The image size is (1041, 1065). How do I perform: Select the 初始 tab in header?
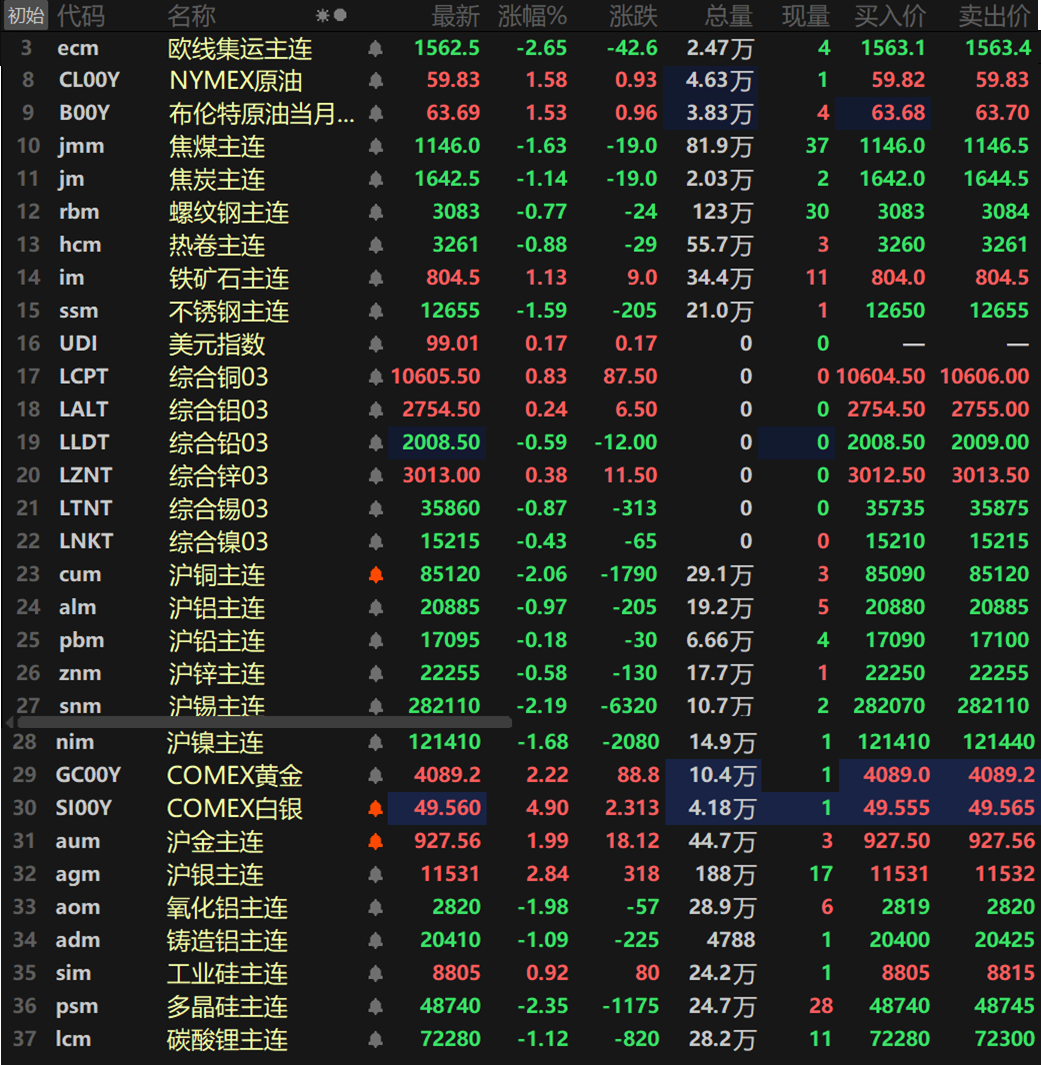pyautogui.click(x=26, y=15)
